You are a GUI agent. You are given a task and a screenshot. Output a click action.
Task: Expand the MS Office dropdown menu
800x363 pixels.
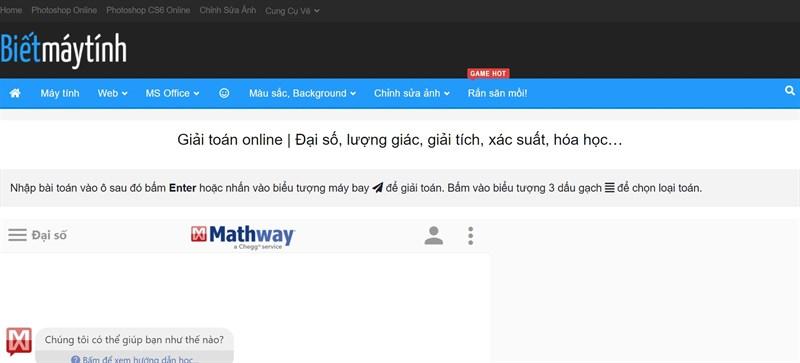[x=172, y=93]
